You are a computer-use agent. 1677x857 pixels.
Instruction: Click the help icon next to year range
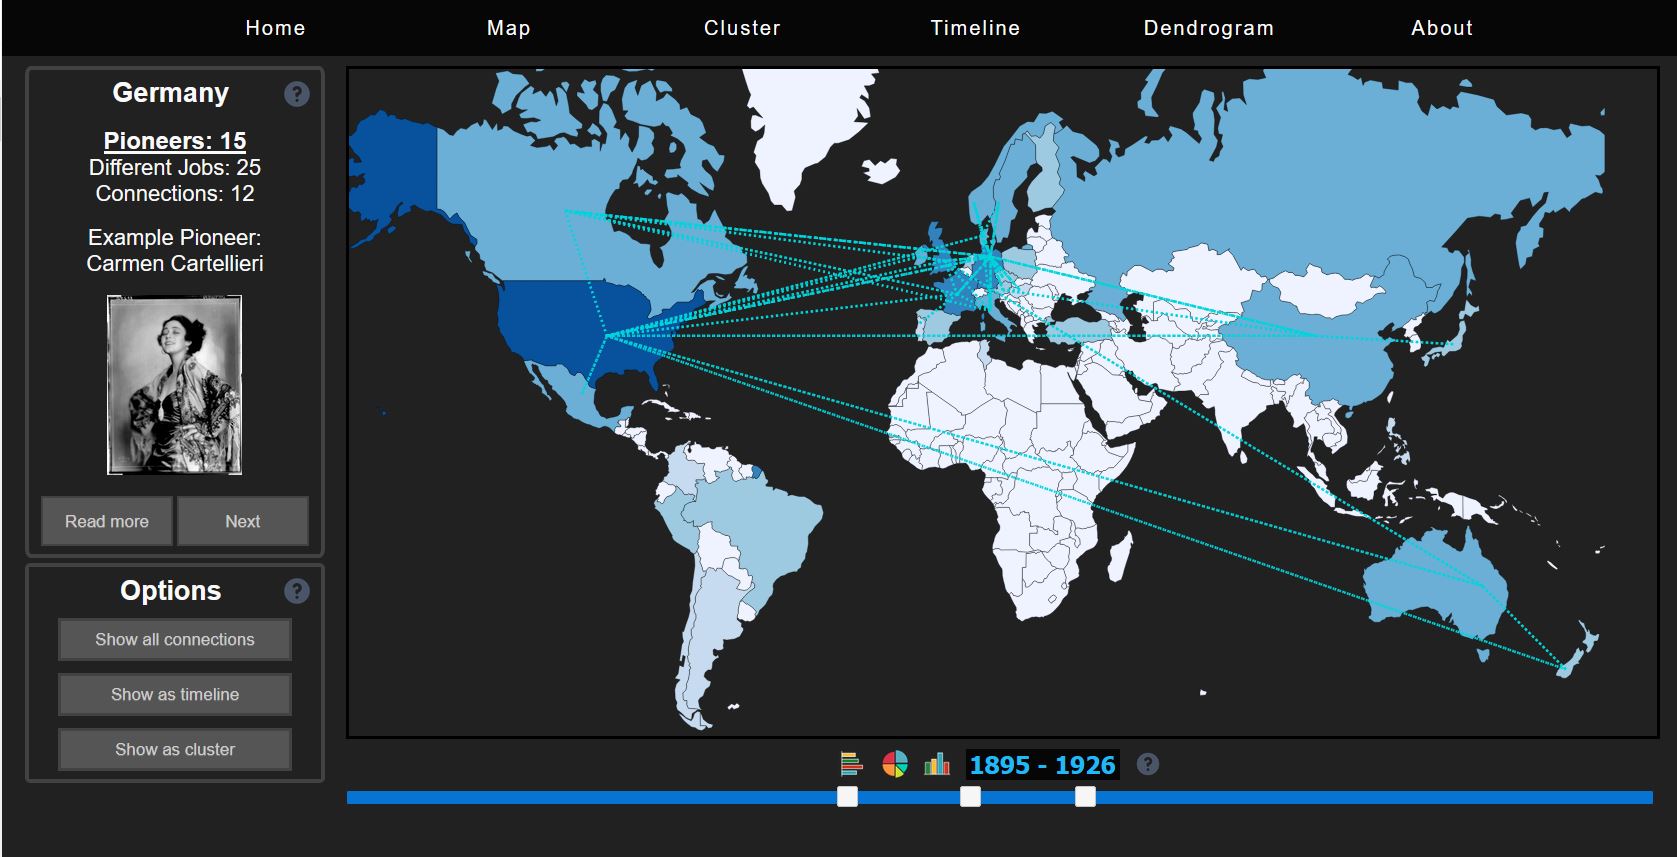pyautogui.click(x=1148, y=764)
